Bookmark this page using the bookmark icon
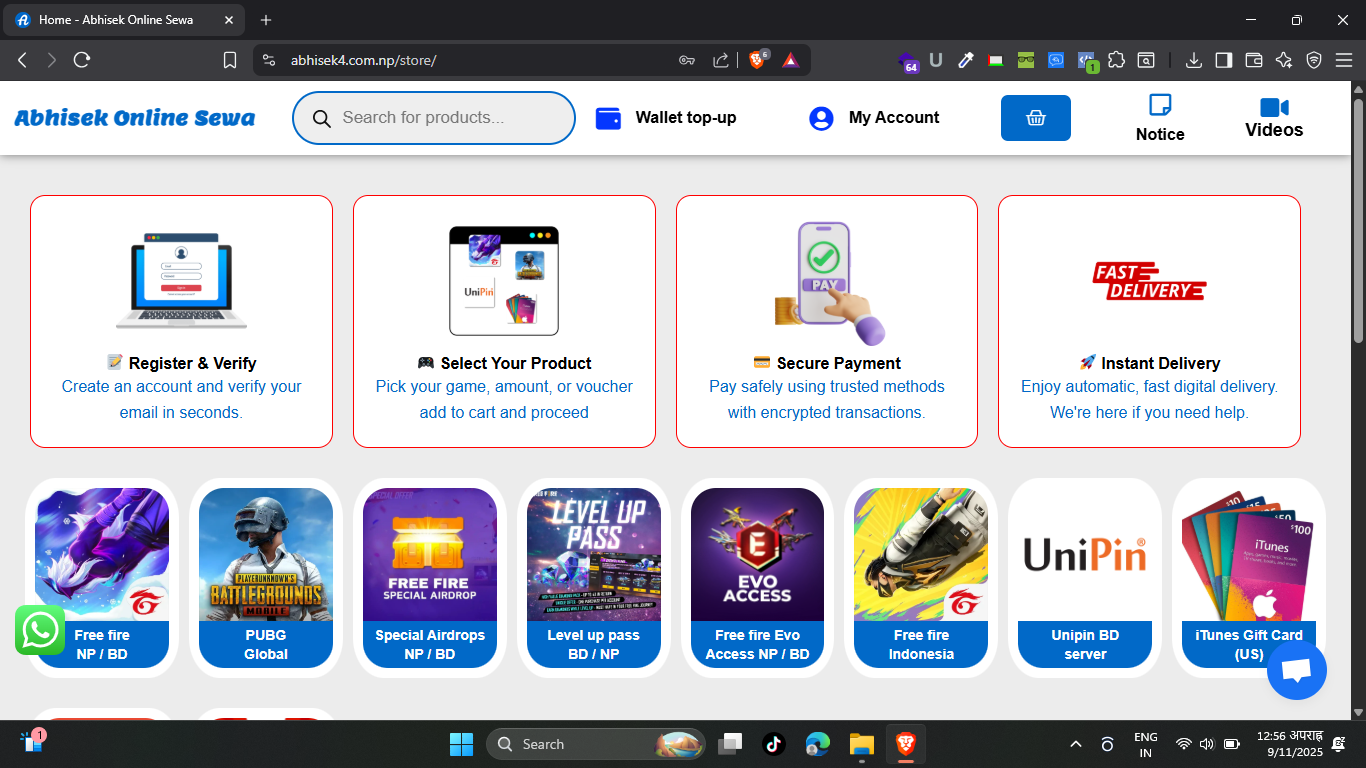The image size is (1366, 768). pyautogui.click(x=230, y=60)
